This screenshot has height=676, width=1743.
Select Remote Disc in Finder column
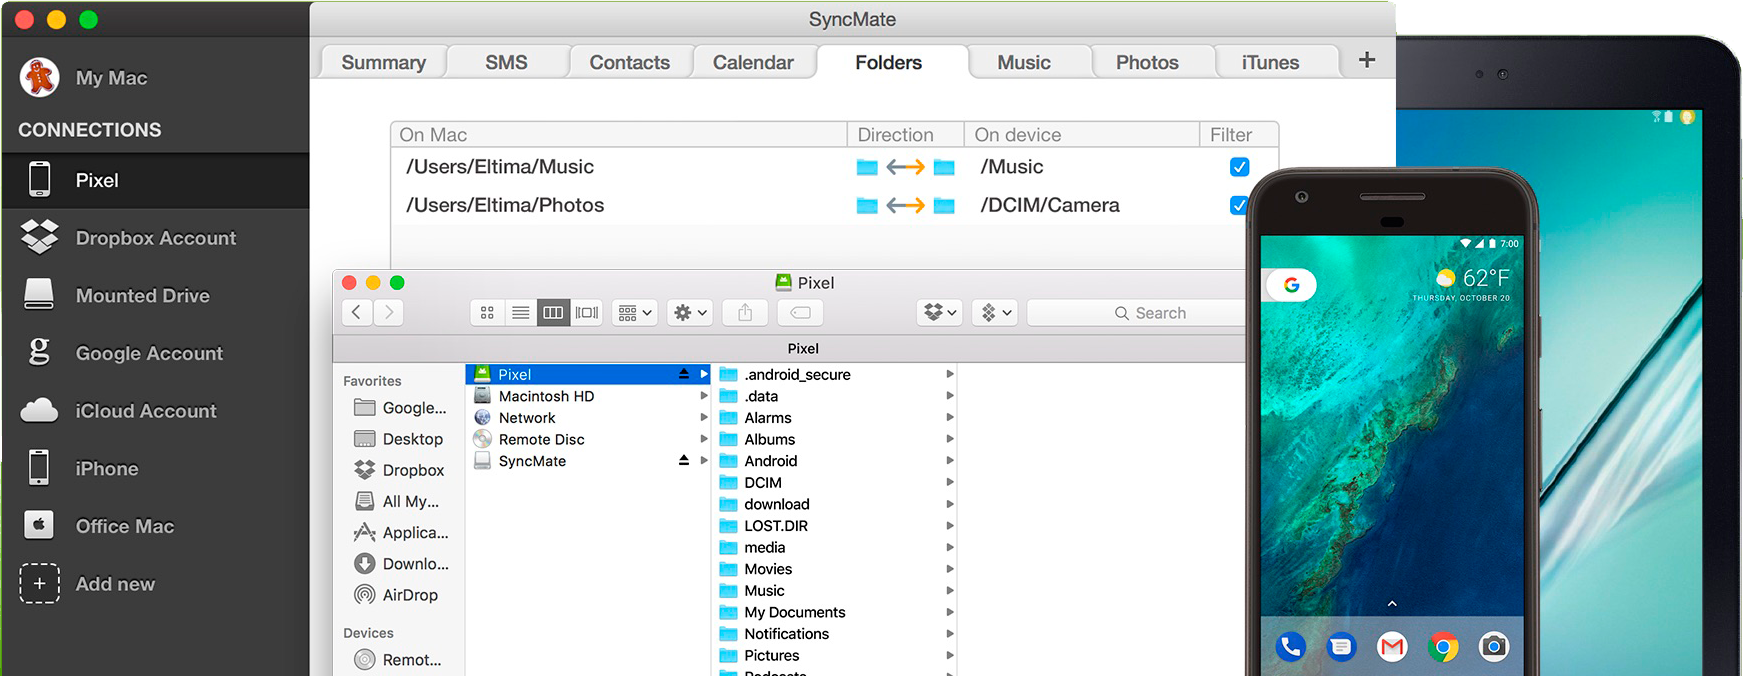(x=588, y=439)
